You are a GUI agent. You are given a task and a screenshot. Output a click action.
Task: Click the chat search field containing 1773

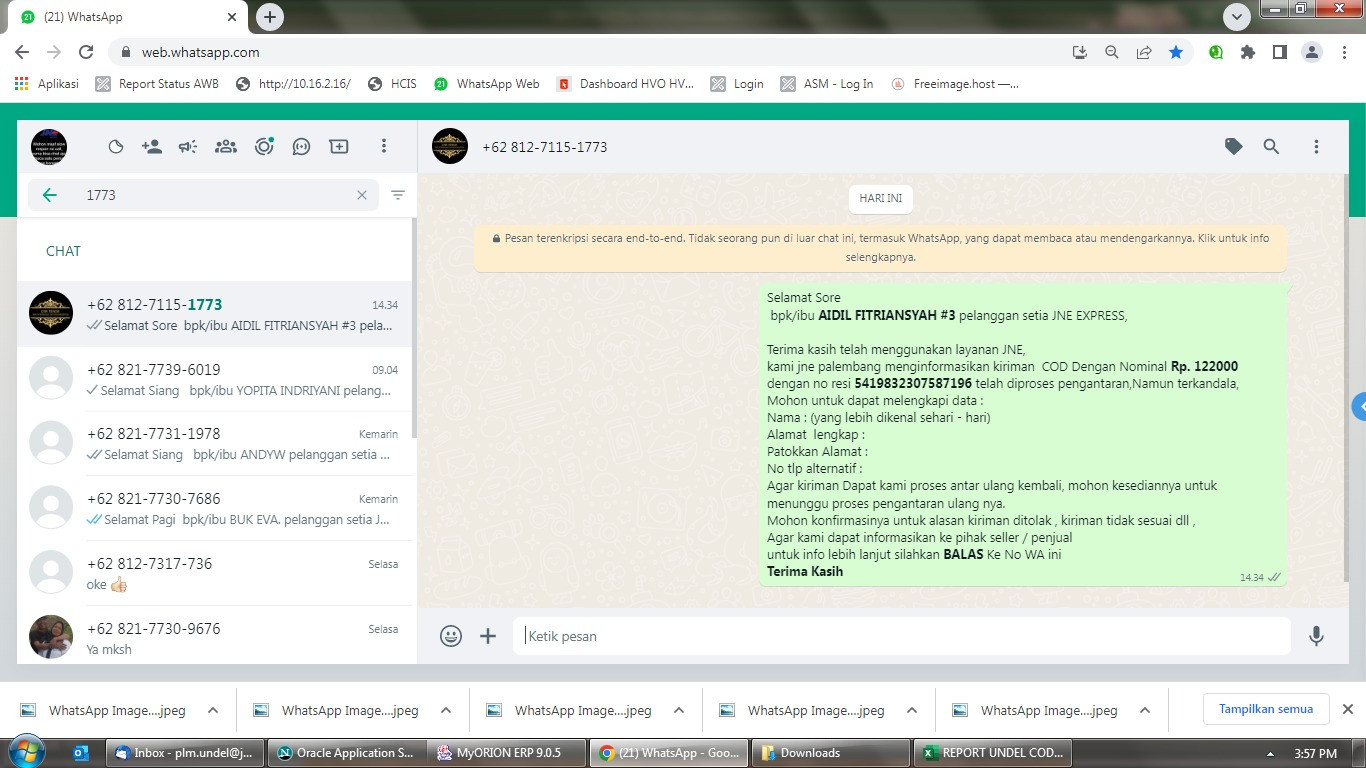tap(203, 195)
